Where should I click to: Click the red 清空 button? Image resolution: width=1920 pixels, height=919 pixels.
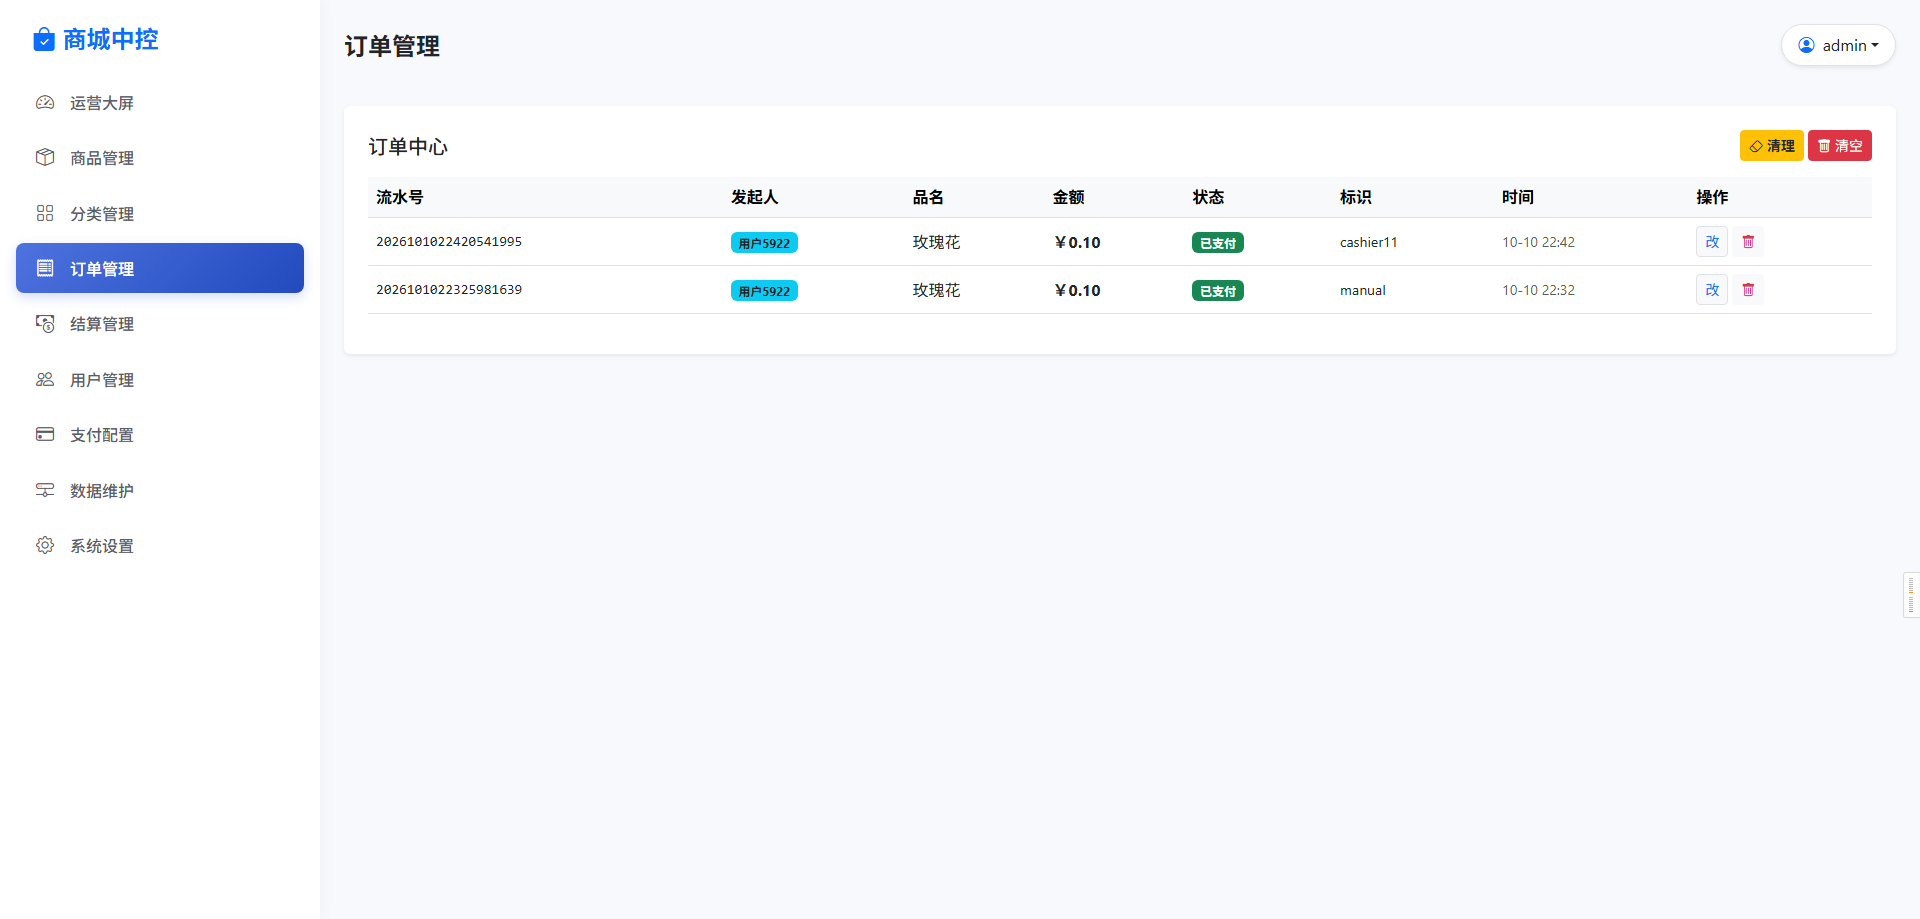click(x=1839, y=146)
